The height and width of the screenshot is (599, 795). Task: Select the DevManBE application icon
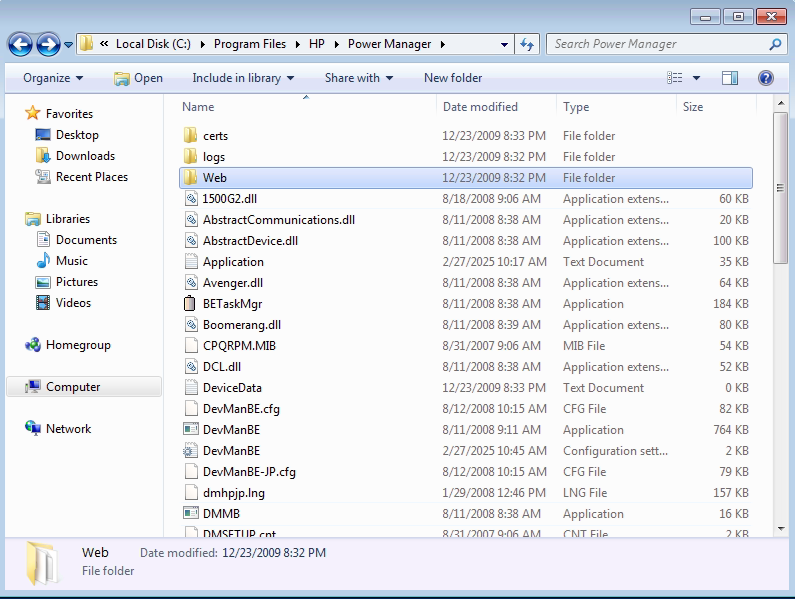coord(191,429)
